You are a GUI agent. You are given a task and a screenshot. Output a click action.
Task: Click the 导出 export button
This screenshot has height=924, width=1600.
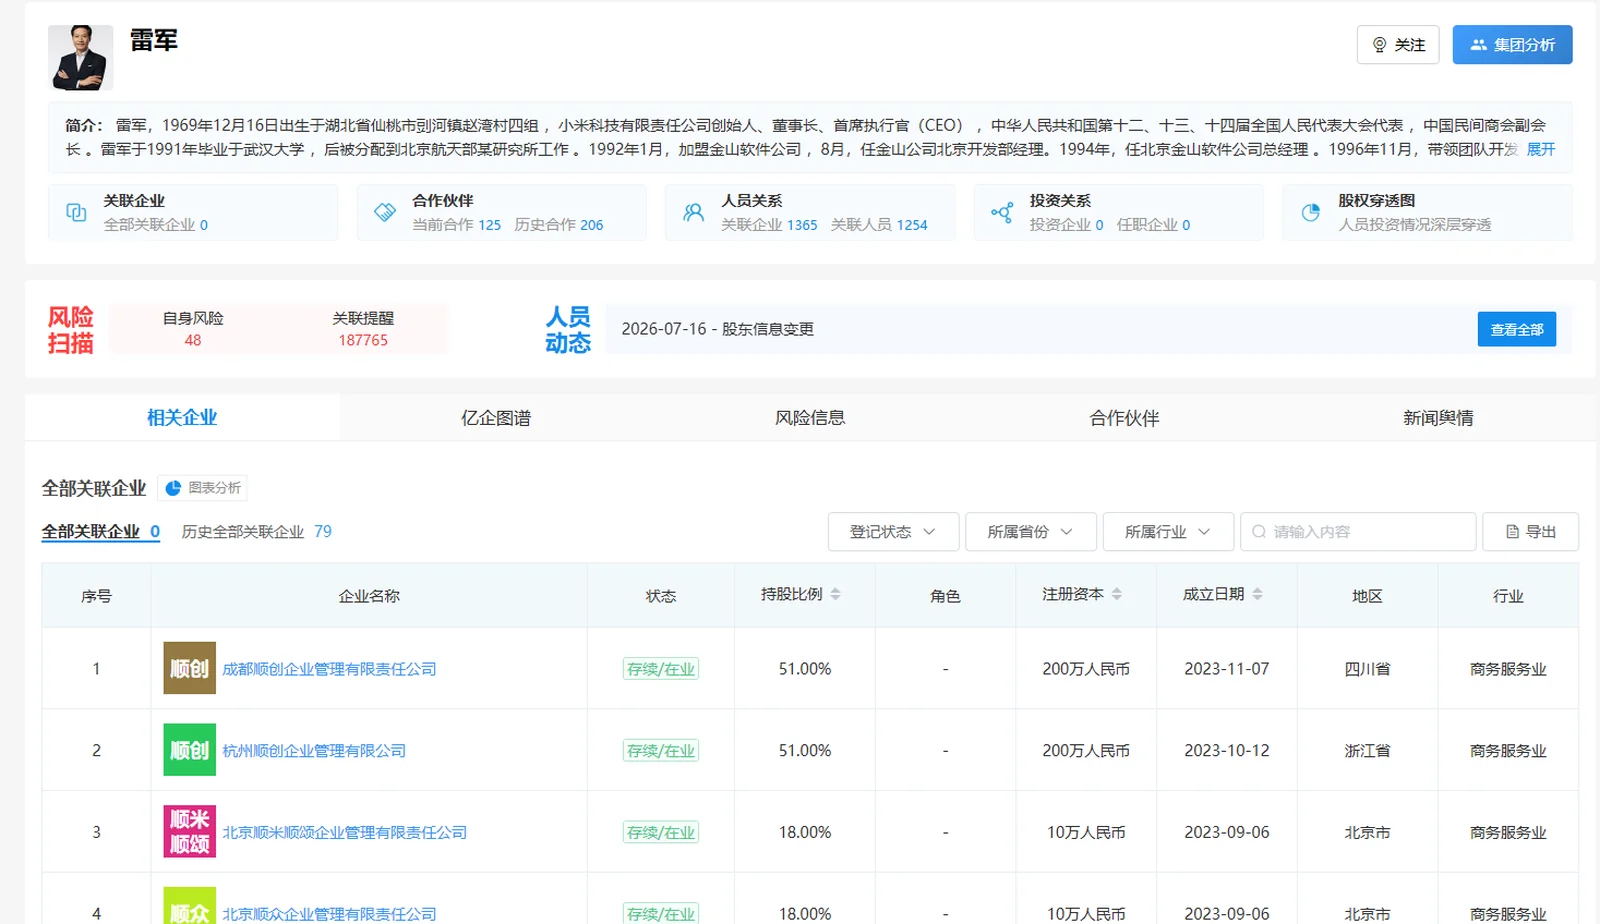[1530, 532]
